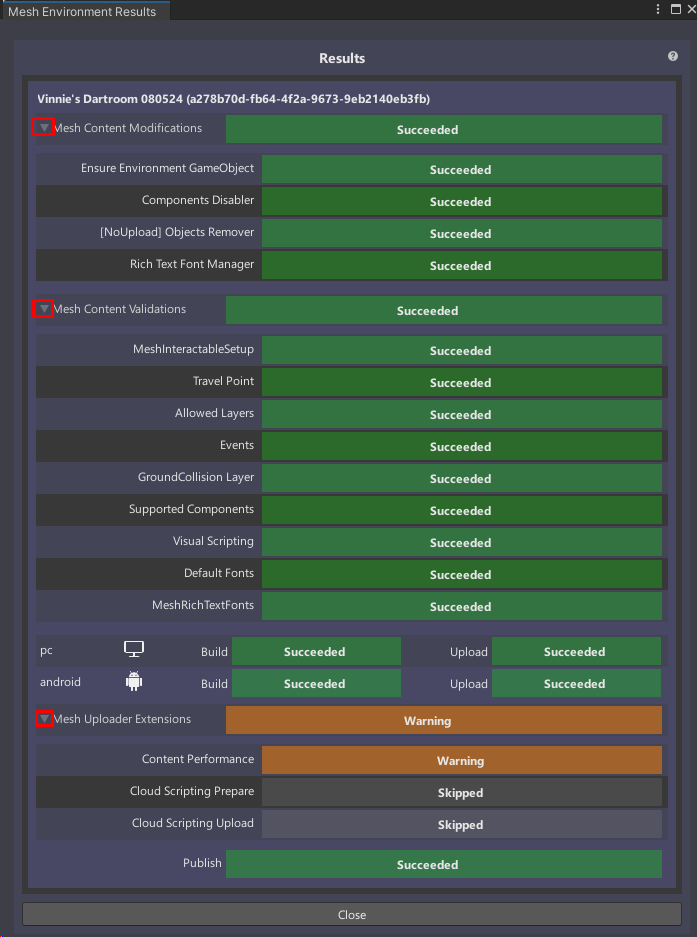
Task: Click the Cloud Scripting Upload Skipped badge
Action: pyautogui.click(x=460, y=824)
